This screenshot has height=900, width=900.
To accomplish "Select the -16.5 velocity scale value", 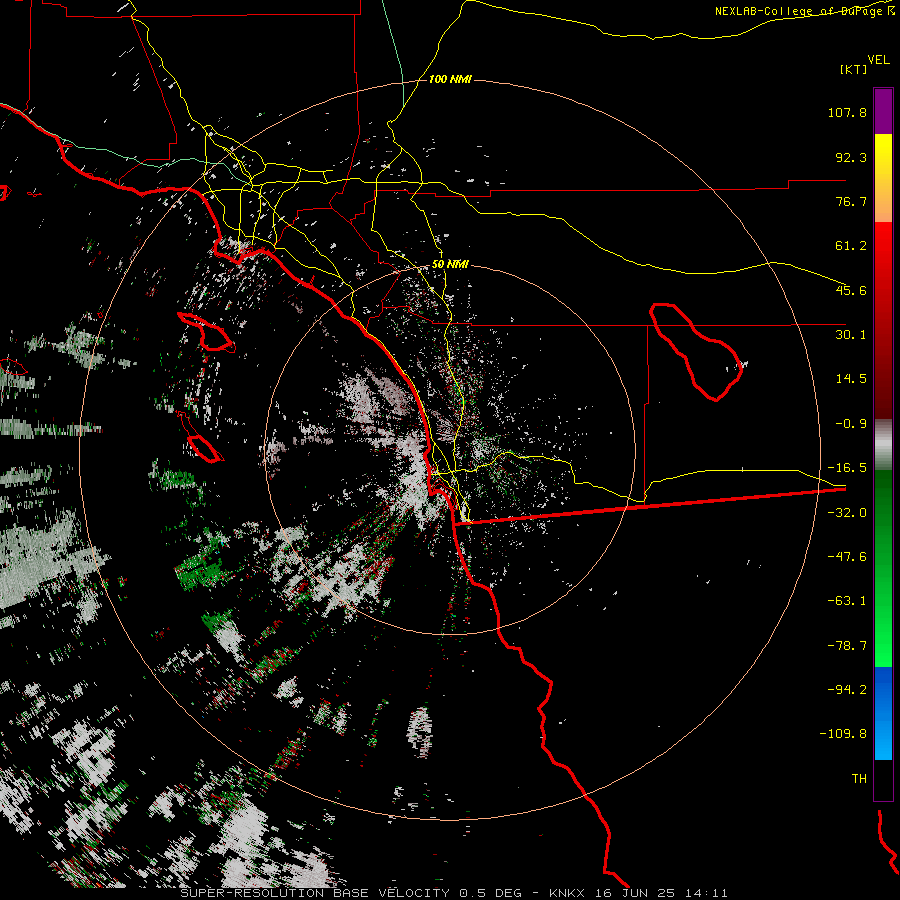I will pyautogui.click(x=847, y=468).
